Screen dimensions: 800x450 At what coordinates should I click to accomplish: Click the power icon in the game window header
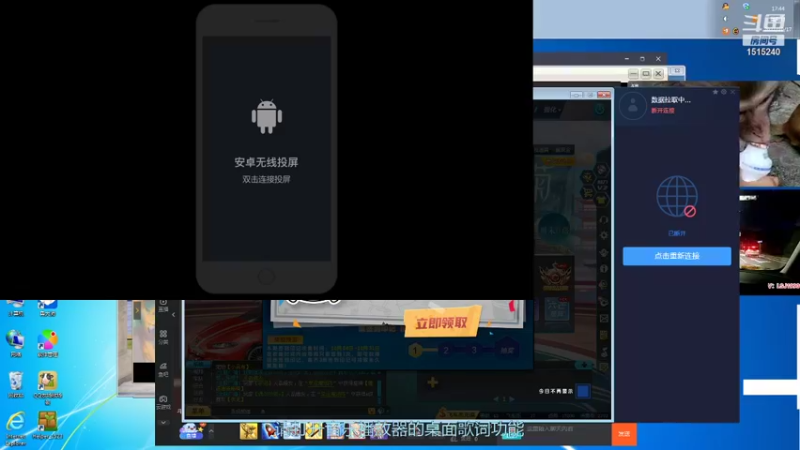tap(600, 109)
